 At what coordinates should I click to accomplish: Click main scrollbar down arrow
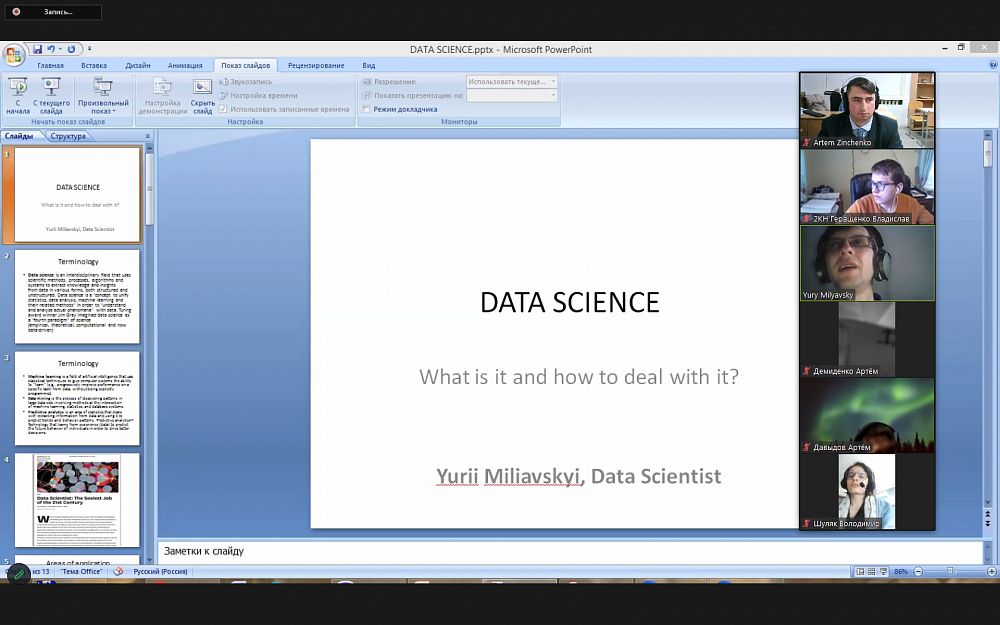point(988,504)
